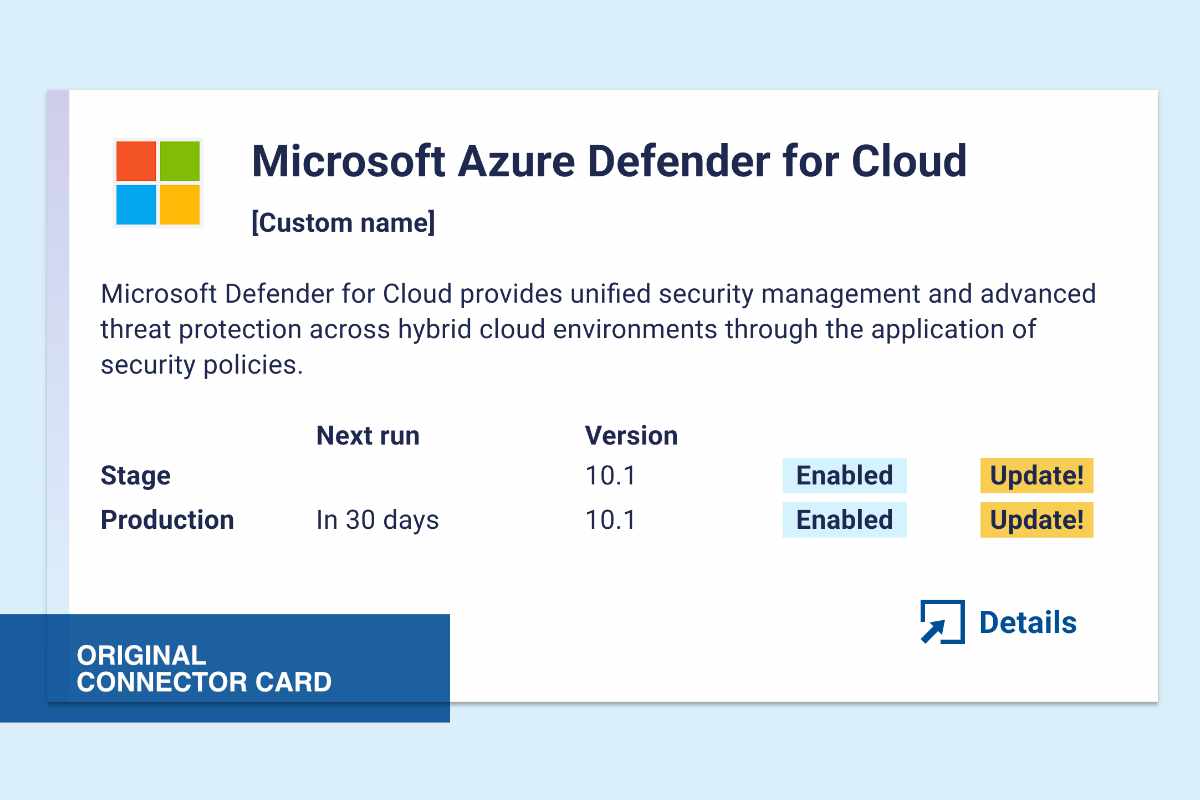This screenshot has width=1200, height=800.
Task: Click the Microsoft four-square logo
Action: coord(158,182)
